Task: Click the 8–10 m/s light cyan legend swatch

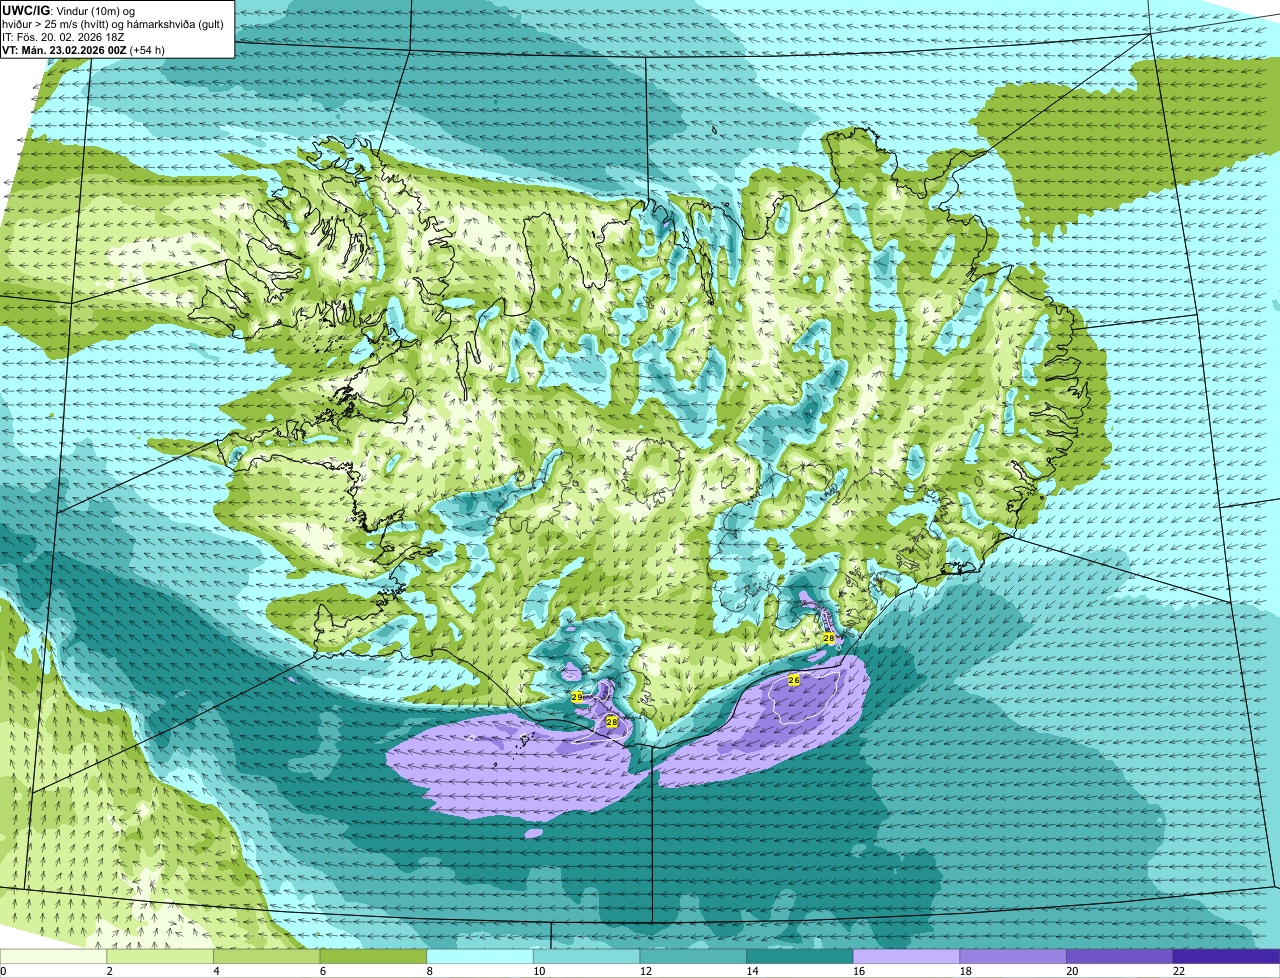Action: pos(480,957)
